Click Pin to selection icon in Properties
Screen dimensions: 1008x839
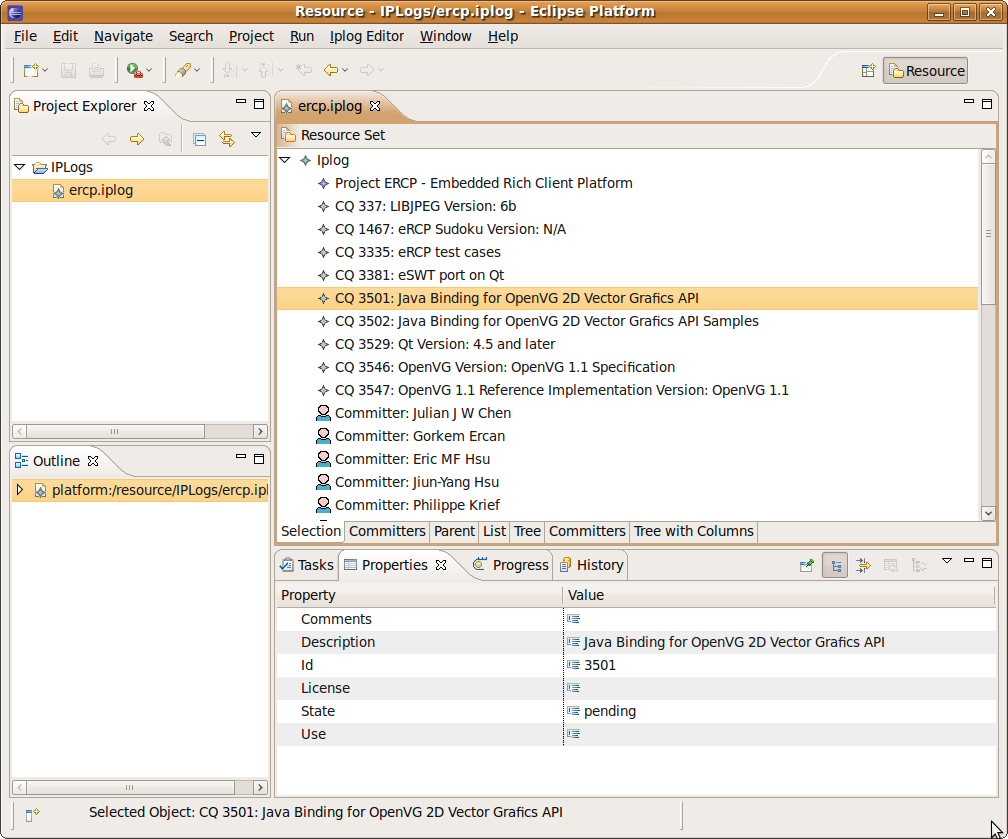(807, 566)
